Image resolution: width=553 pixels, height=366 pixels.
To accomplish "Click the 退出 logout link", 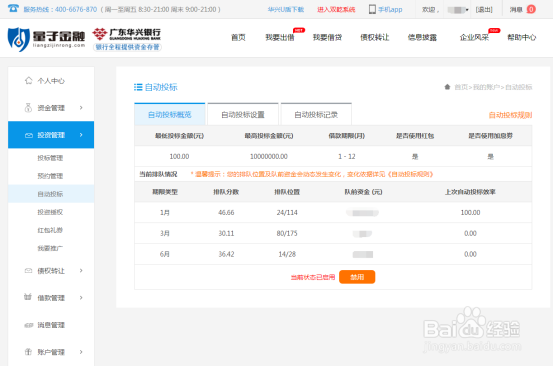I will coord(484,10).
